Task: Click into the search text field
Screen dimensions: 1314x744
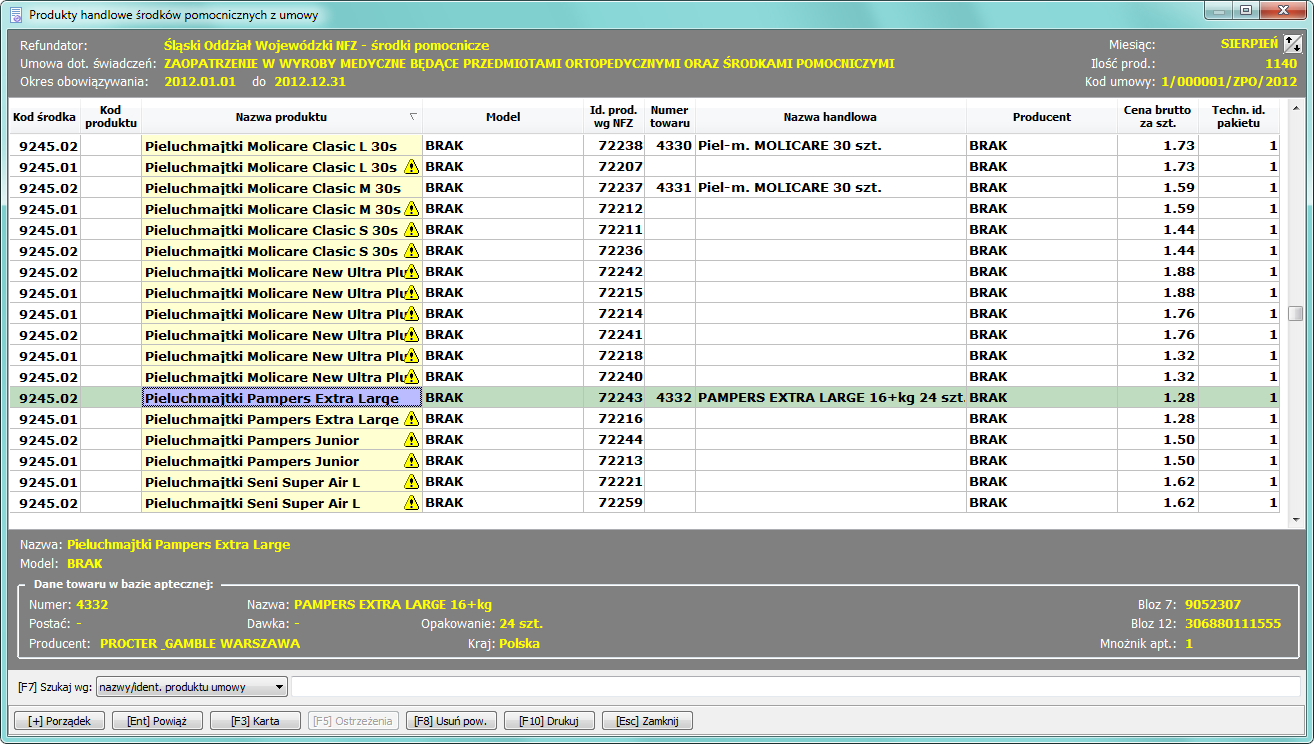Action: 796,687
